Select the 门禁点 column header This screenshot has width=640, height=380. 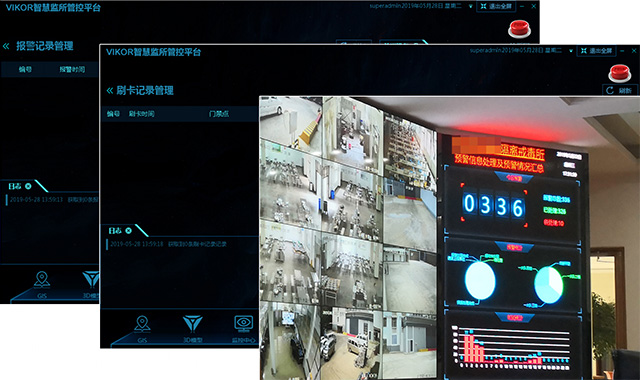click(219, 114)
